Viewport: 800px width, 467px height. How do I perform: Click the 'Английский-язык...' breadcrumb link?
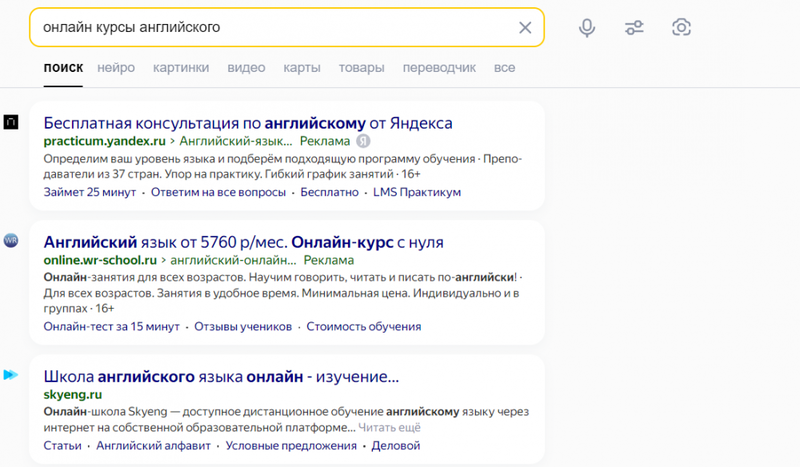(236, 141)
